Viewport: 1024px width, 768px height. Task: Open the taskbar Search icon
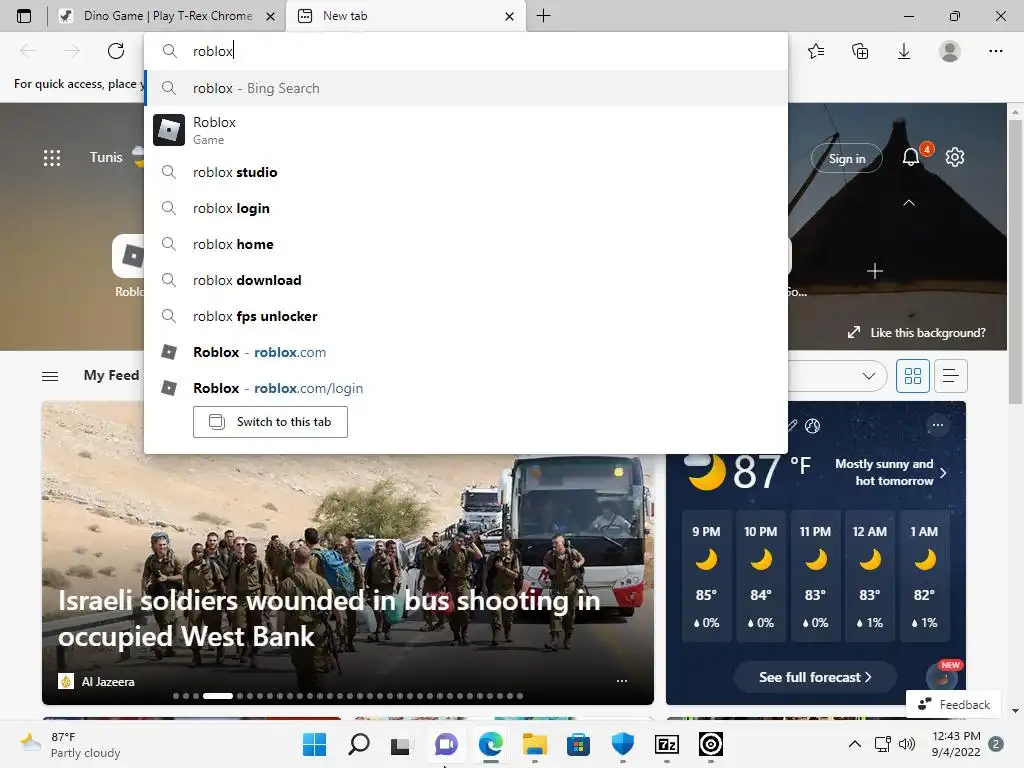[359, 744]
